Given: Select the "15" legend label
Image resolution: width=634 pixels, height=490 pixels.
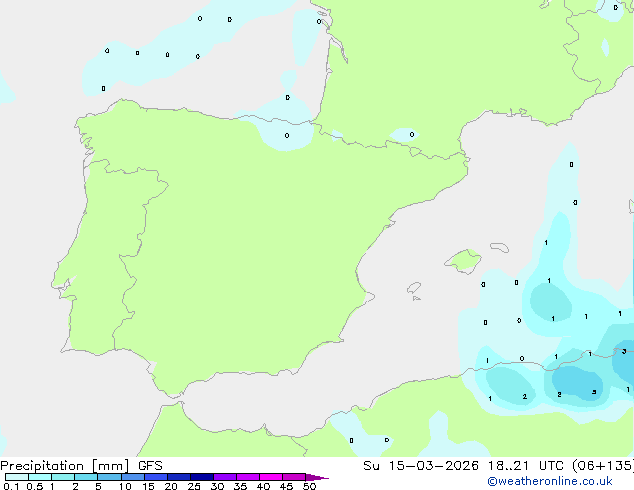Looking at the screenshot, I should click(148, 486).
